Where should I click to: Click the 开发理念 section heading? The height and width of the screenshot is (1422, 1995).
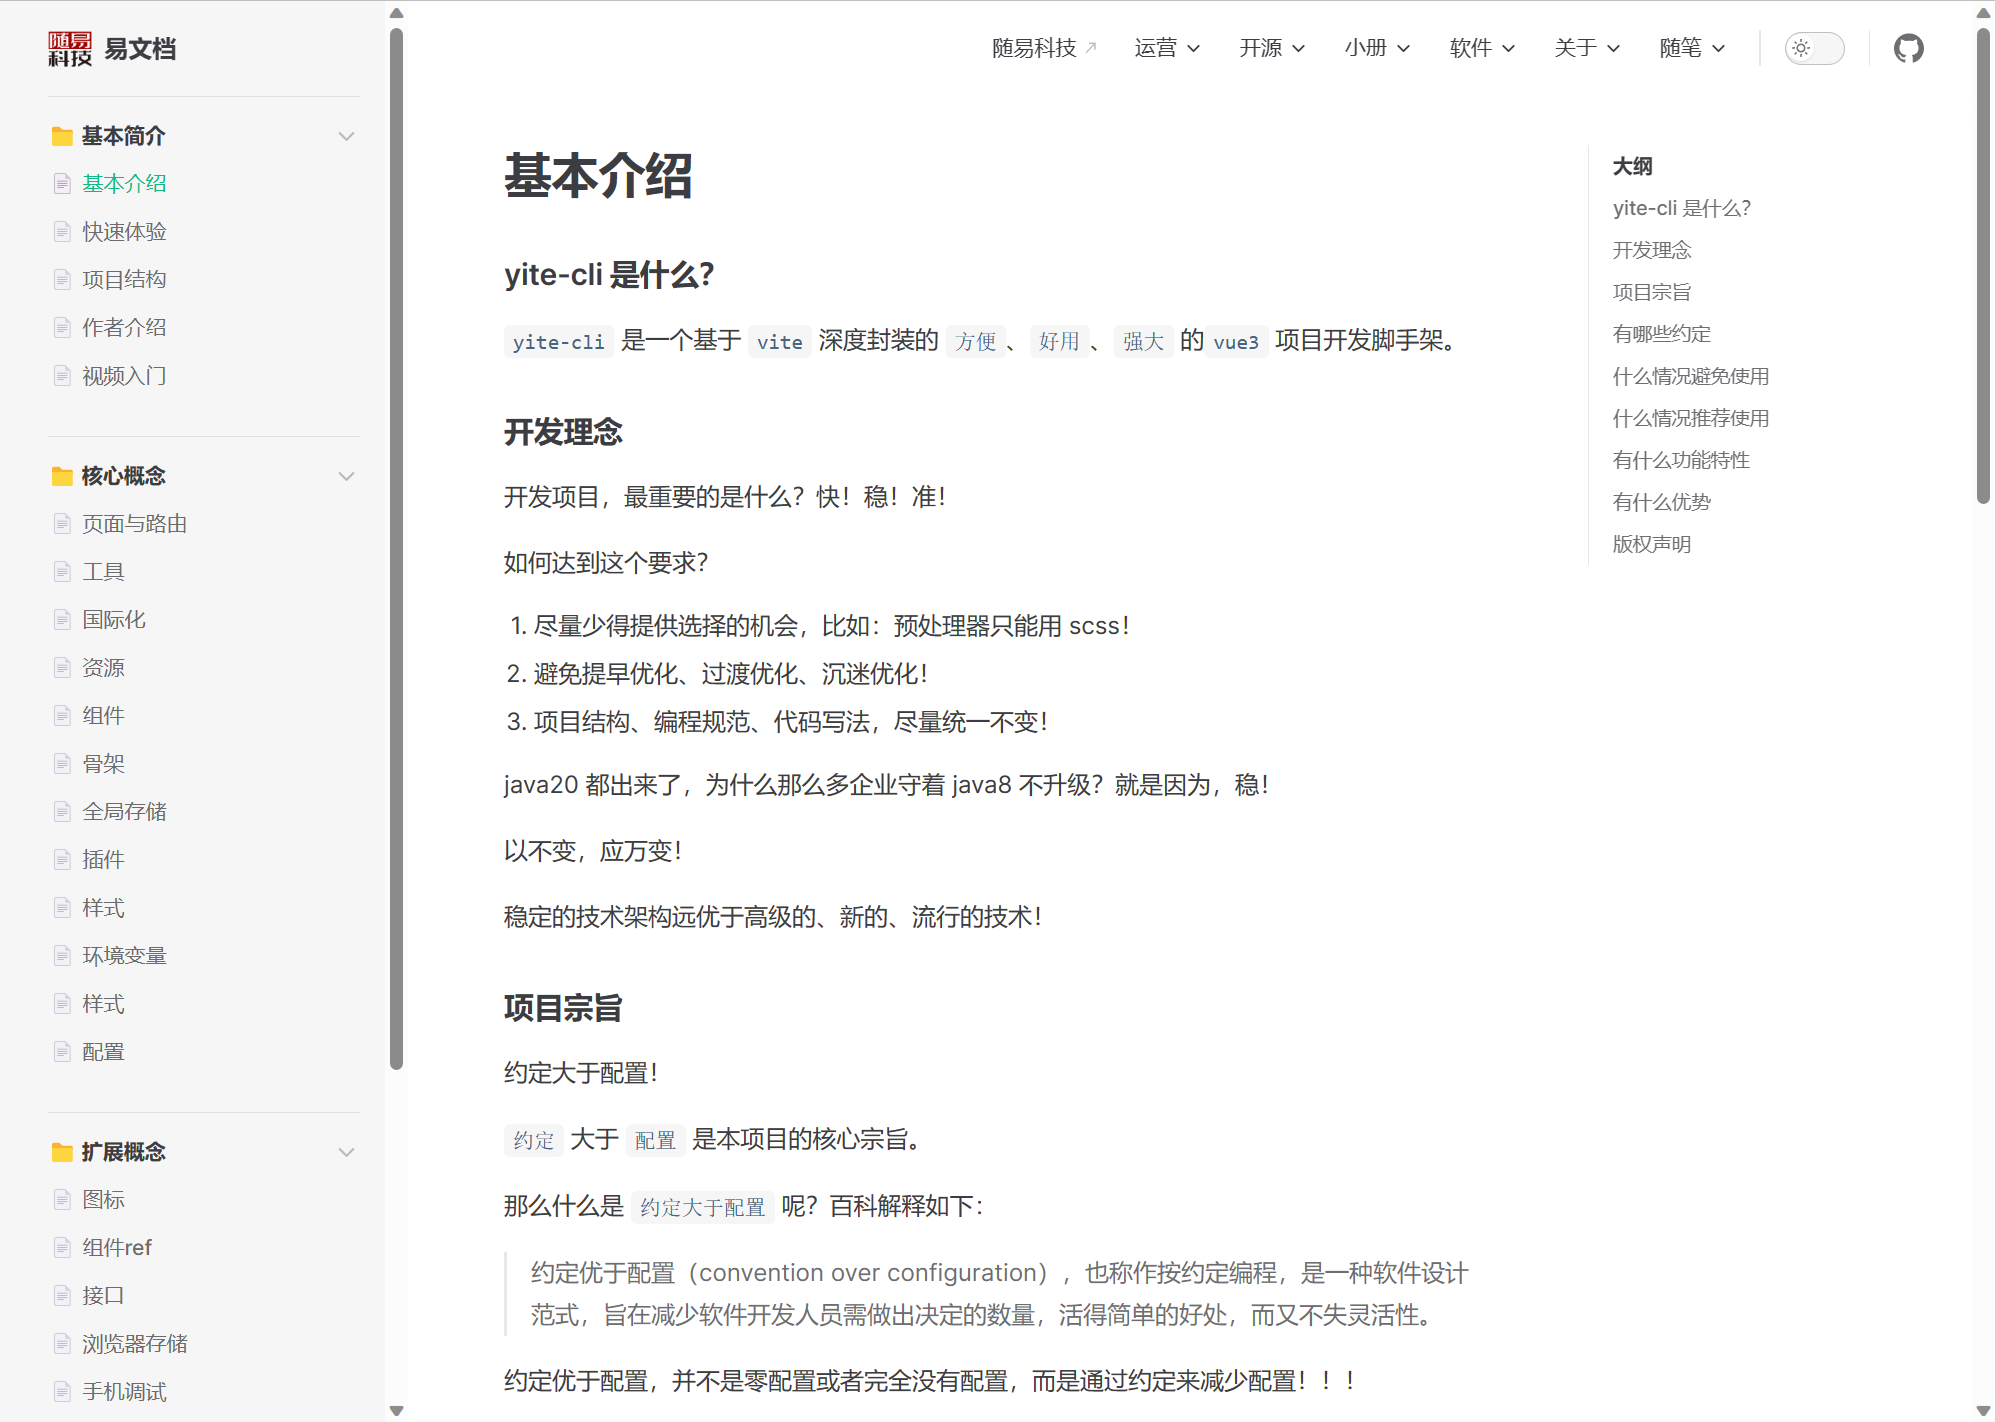[x=563, y=432]
